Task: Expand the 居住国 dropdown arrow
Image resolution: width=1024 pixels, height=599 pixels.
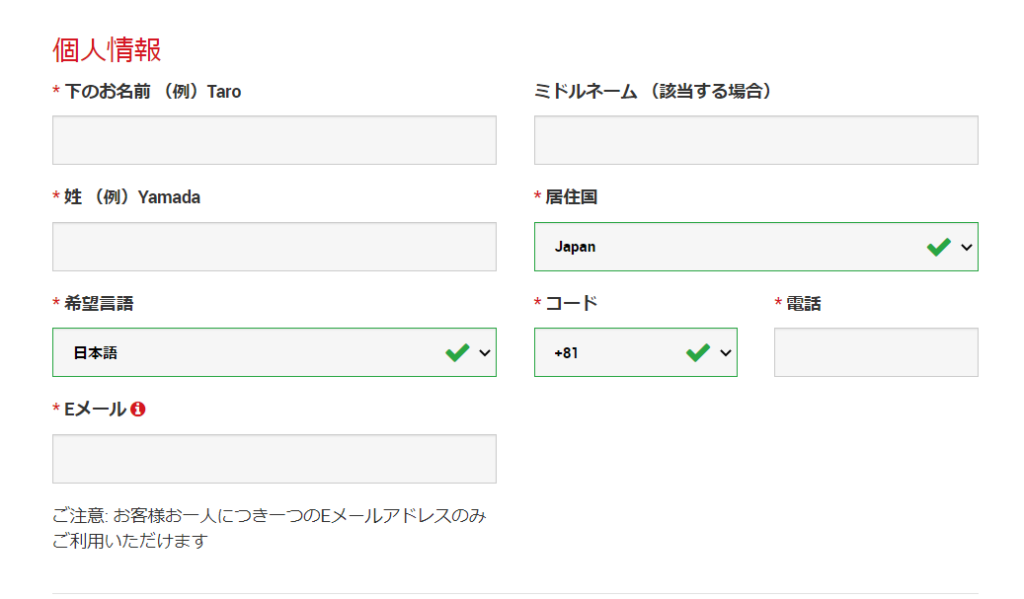Action: 967,248
